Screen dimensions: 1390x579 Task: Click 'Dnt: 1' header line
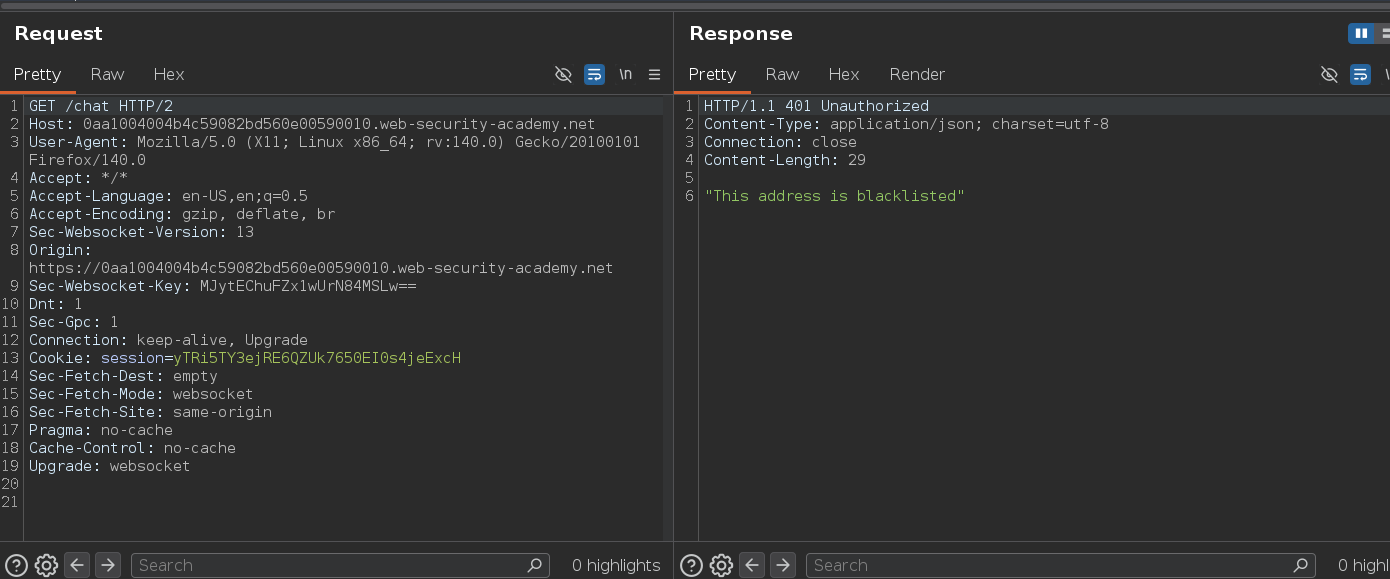click(56, 304)
